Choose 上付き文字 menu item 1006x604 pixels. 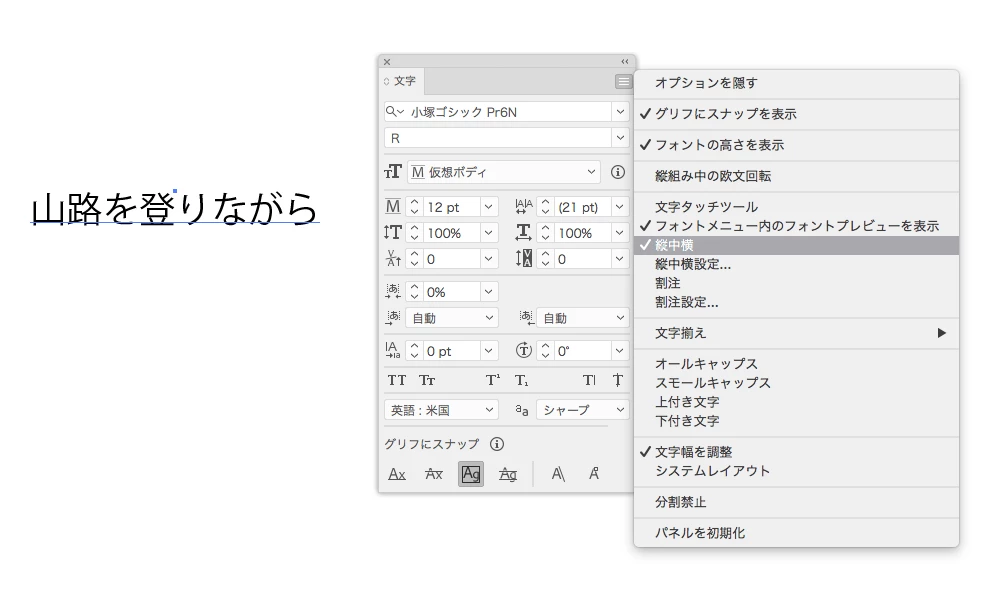click(796, 402)
